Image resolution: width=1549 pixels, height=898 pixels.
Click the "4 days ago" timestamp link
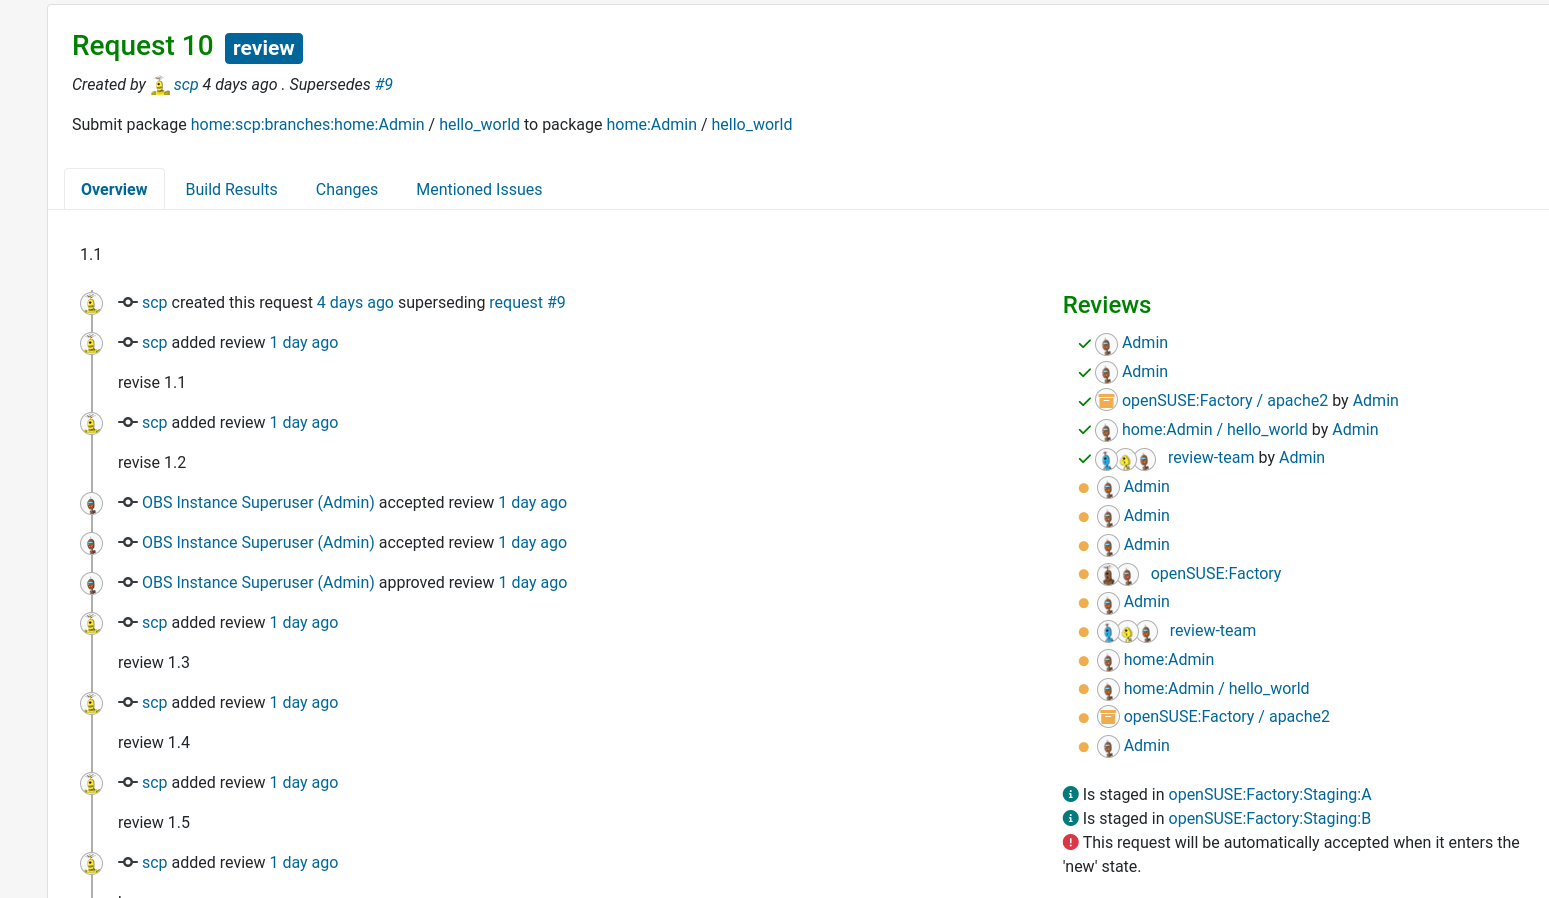[354, 302]
